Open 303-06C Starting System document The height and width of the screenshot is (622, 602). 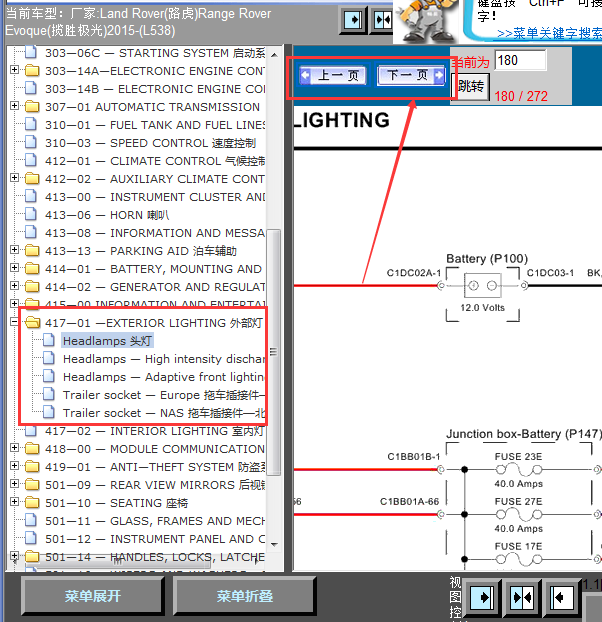[x=155, y=53]
